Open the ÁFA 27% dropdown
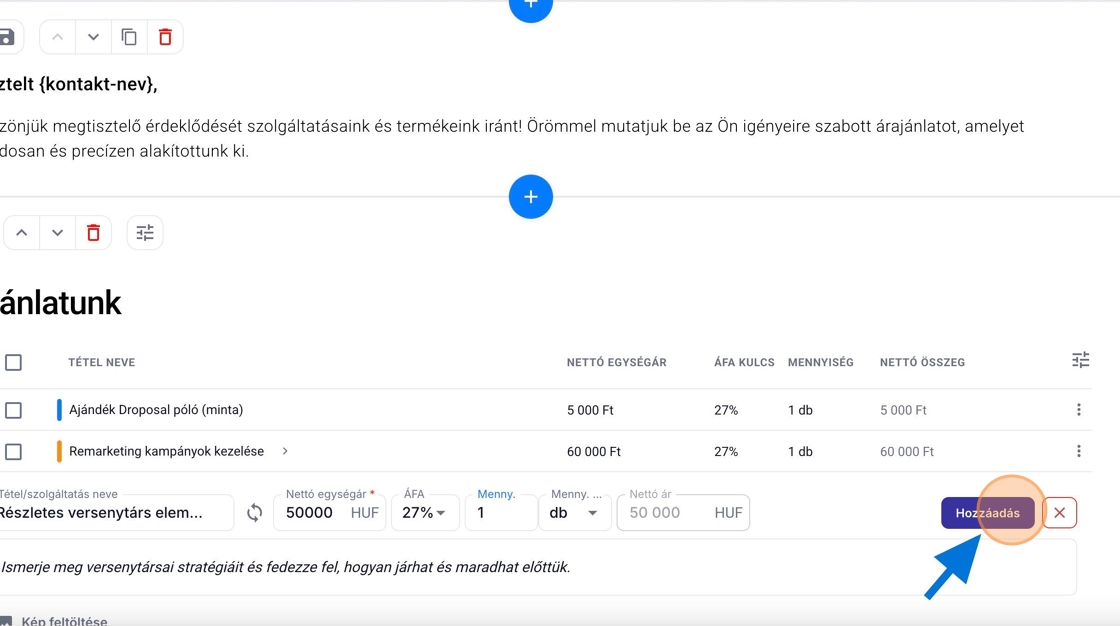Image resolution: width=1120 pixels, height=626 pixels. coord(424,513)
